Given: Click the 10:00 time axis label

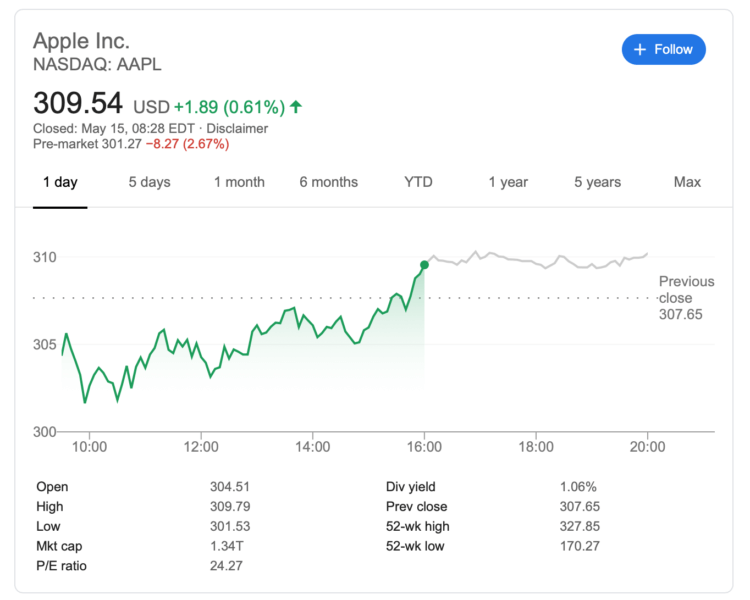Looking at the screenshot, I should click(89, 447).
